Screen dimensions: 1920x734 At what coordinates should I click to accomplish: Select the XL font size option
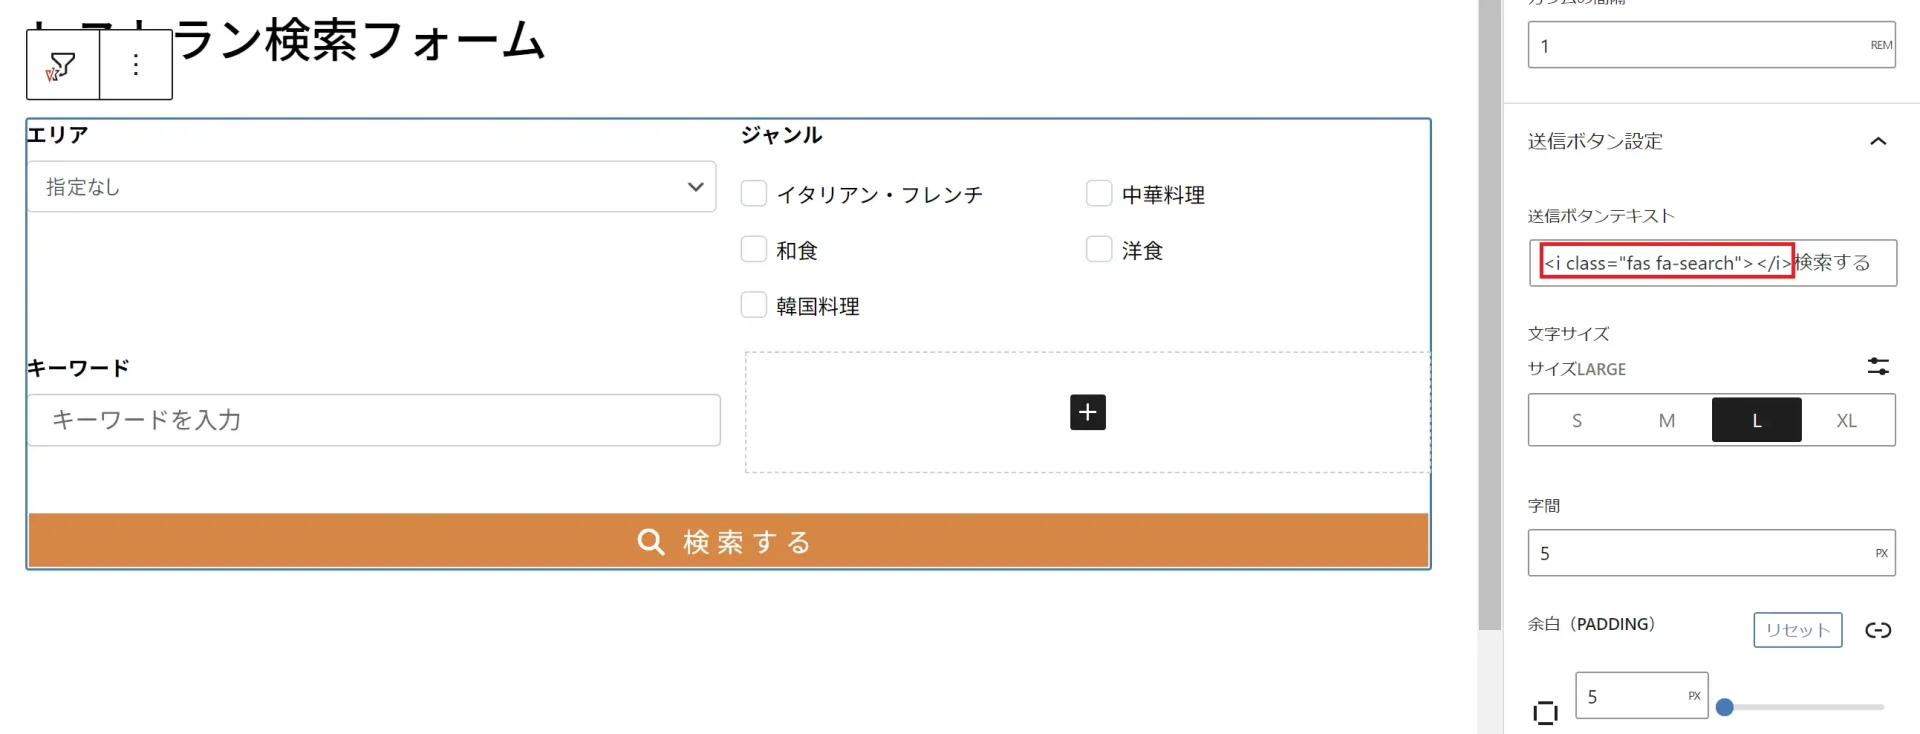1847,420
